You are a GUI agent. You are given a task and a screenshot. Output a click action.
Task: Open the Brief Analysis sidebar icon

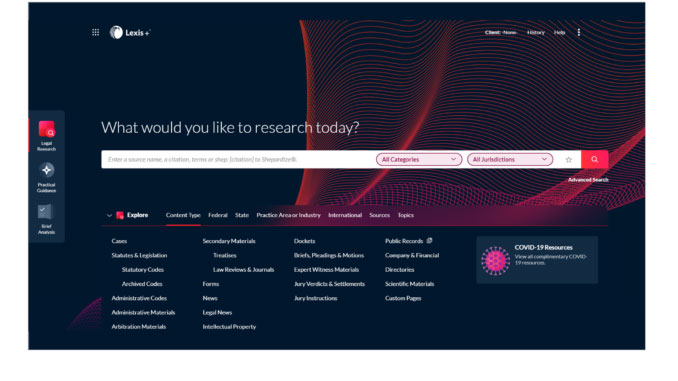coord(46,219)
